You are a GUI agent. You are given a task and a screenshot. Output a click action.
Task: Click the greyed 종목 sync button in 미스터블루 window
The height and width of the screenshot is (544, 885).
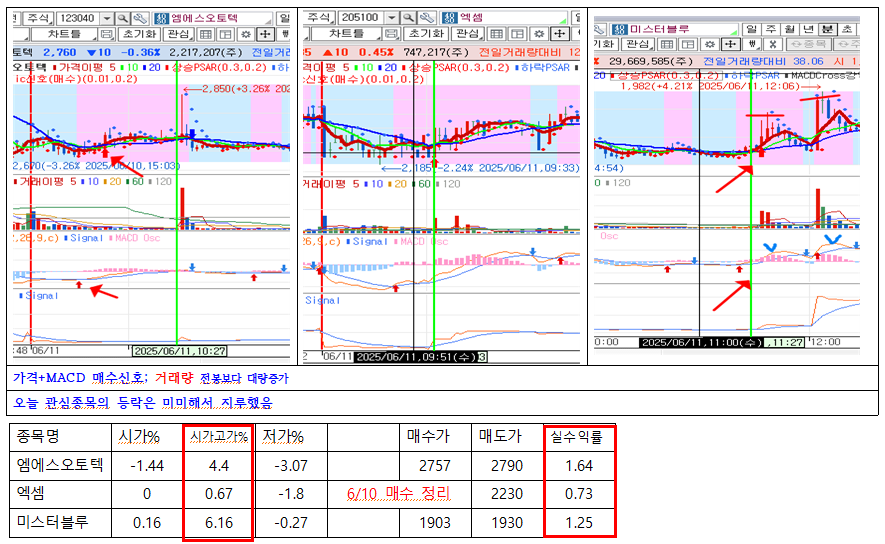pyautogui.click(x=807, y=44)
